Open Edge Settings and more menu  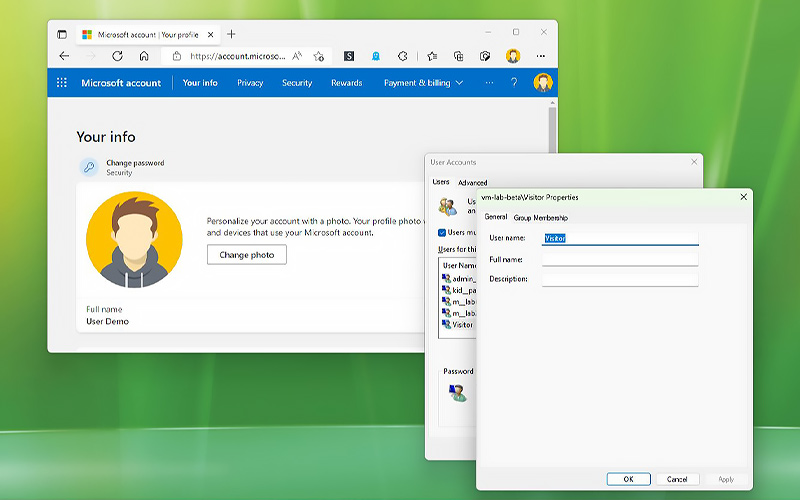(x=541, y=56)
